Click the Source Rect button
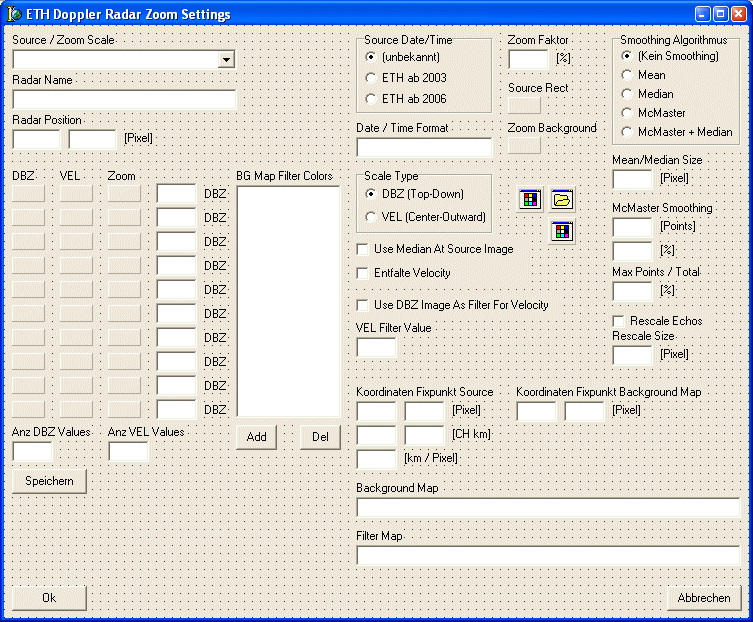Screen dimensions: 753x622 [x=524, y=105]
